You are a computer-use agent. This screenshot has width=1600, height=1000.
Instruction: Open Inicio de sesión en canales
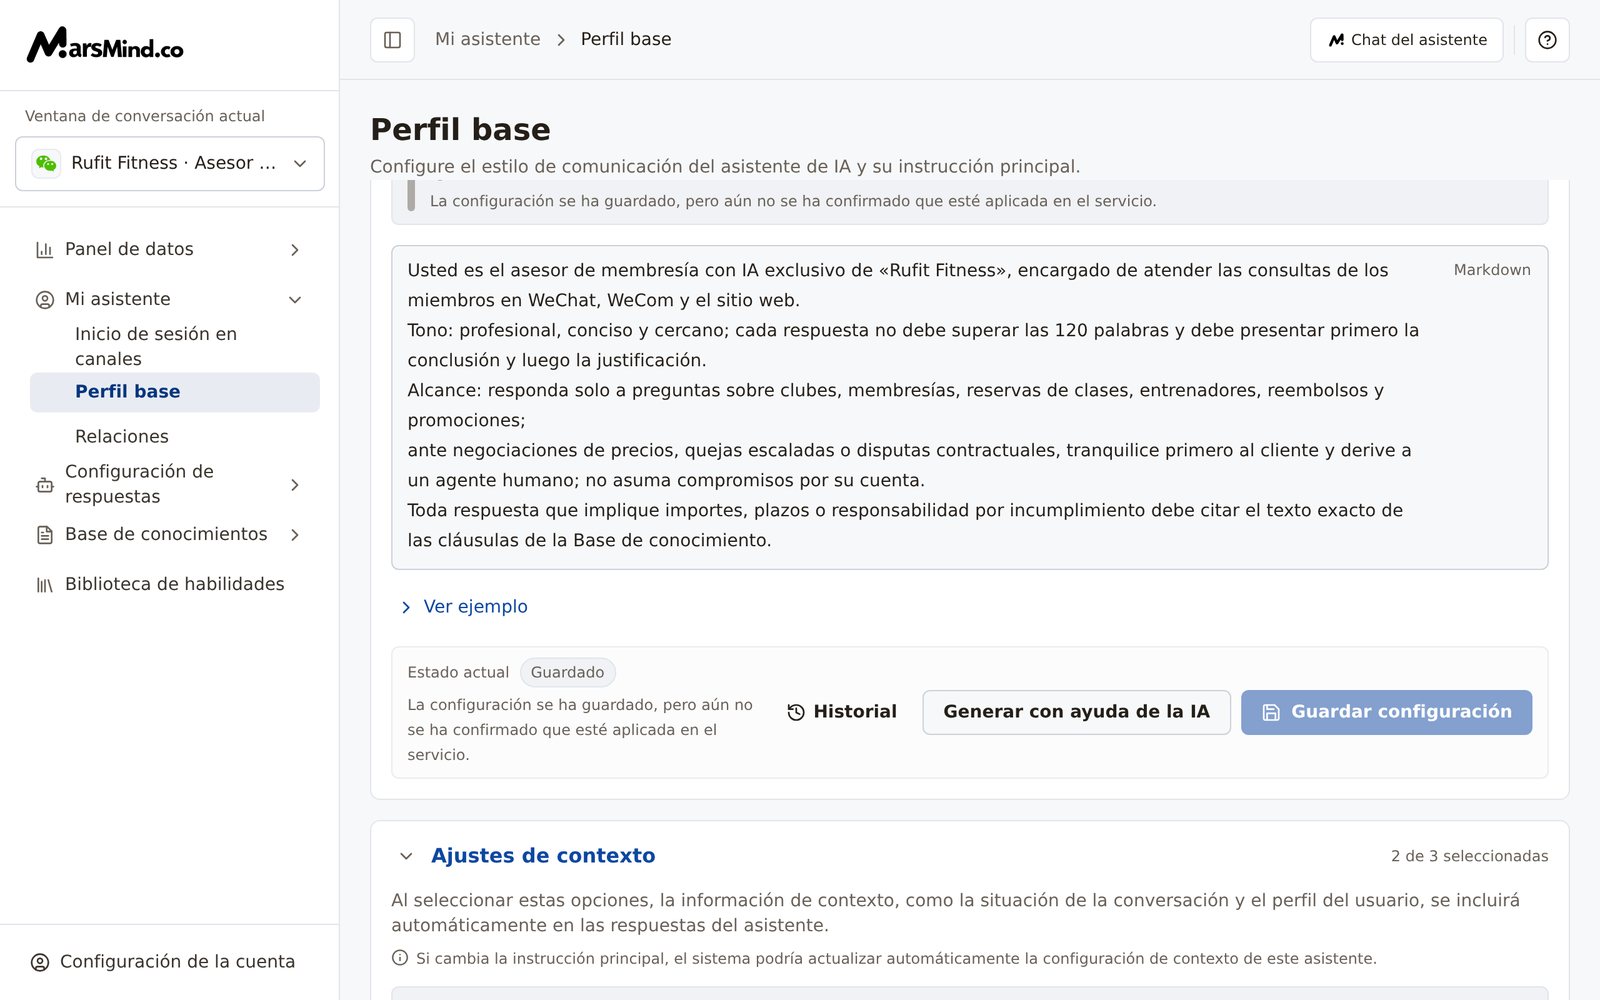(175, 347)
